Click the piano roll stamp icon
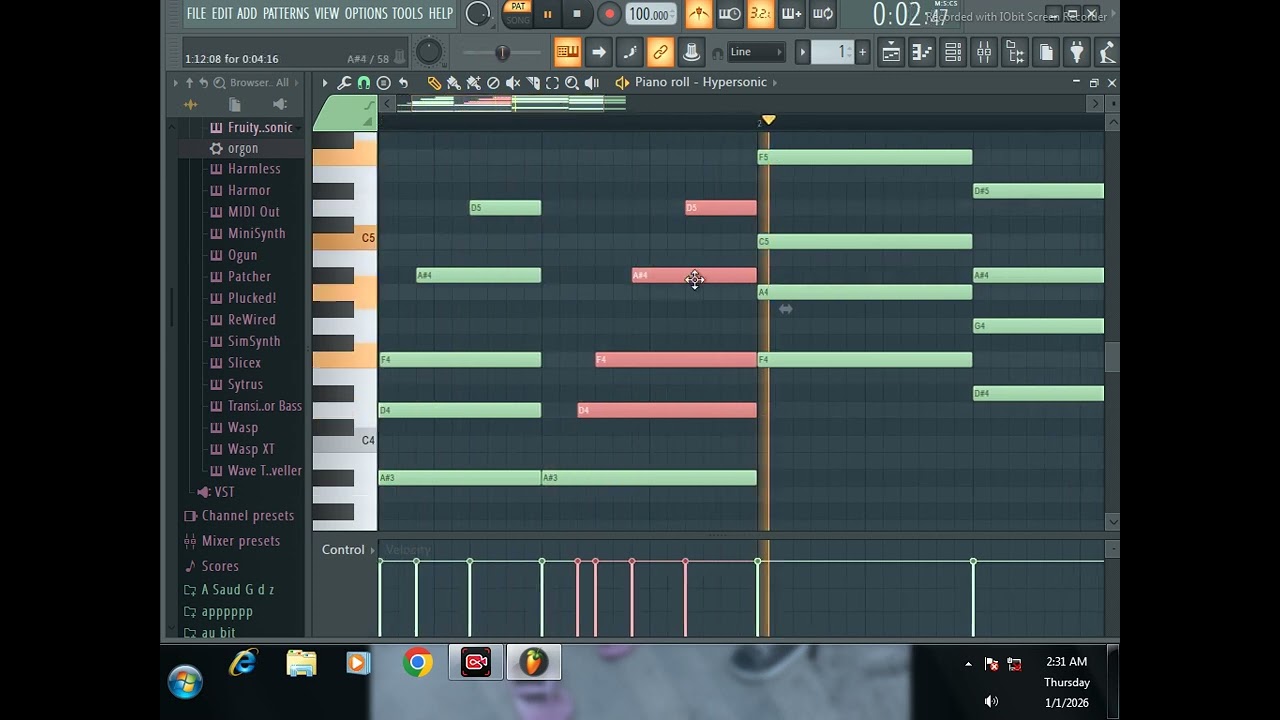The height and width of the screenshot is (720, 1280). [383, 83]
